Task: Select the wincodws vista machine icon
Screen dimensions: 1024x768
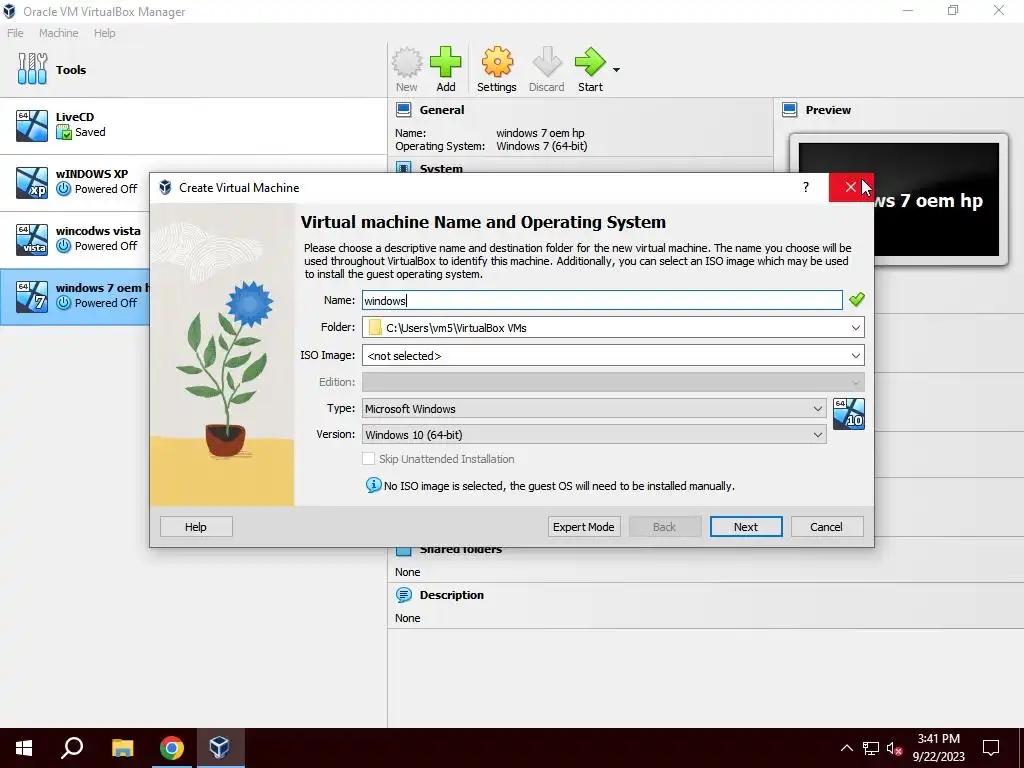Action: 32,239
